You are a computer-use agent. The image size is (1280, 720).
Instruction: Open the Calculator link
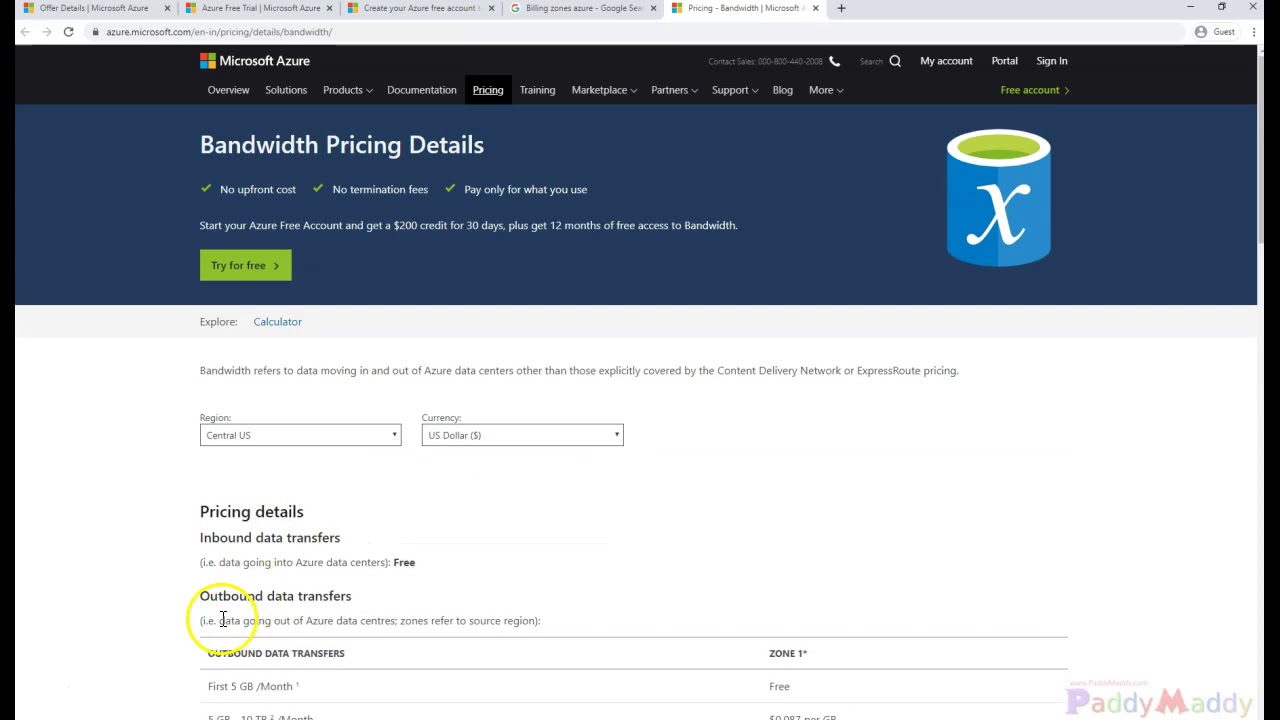click(x=277, y=322)
